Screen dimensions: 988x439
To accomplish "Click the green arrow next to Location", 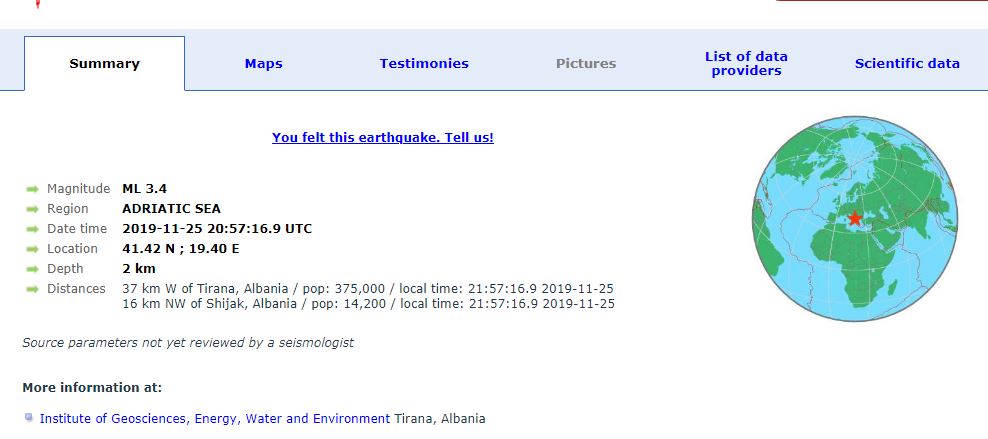I will tap(32, 249).
